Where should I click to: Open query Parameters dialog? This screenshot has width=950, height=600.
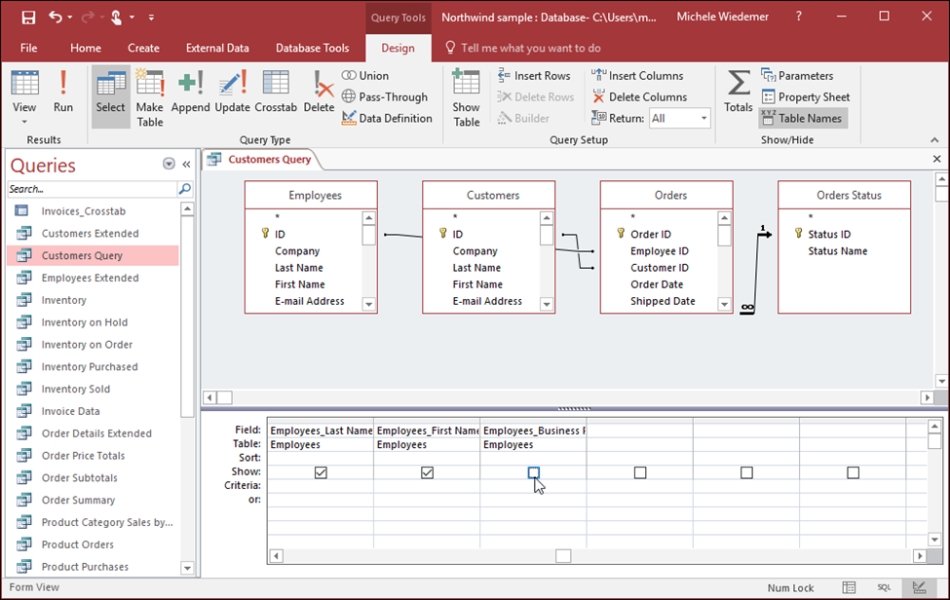tap(797, 76)
